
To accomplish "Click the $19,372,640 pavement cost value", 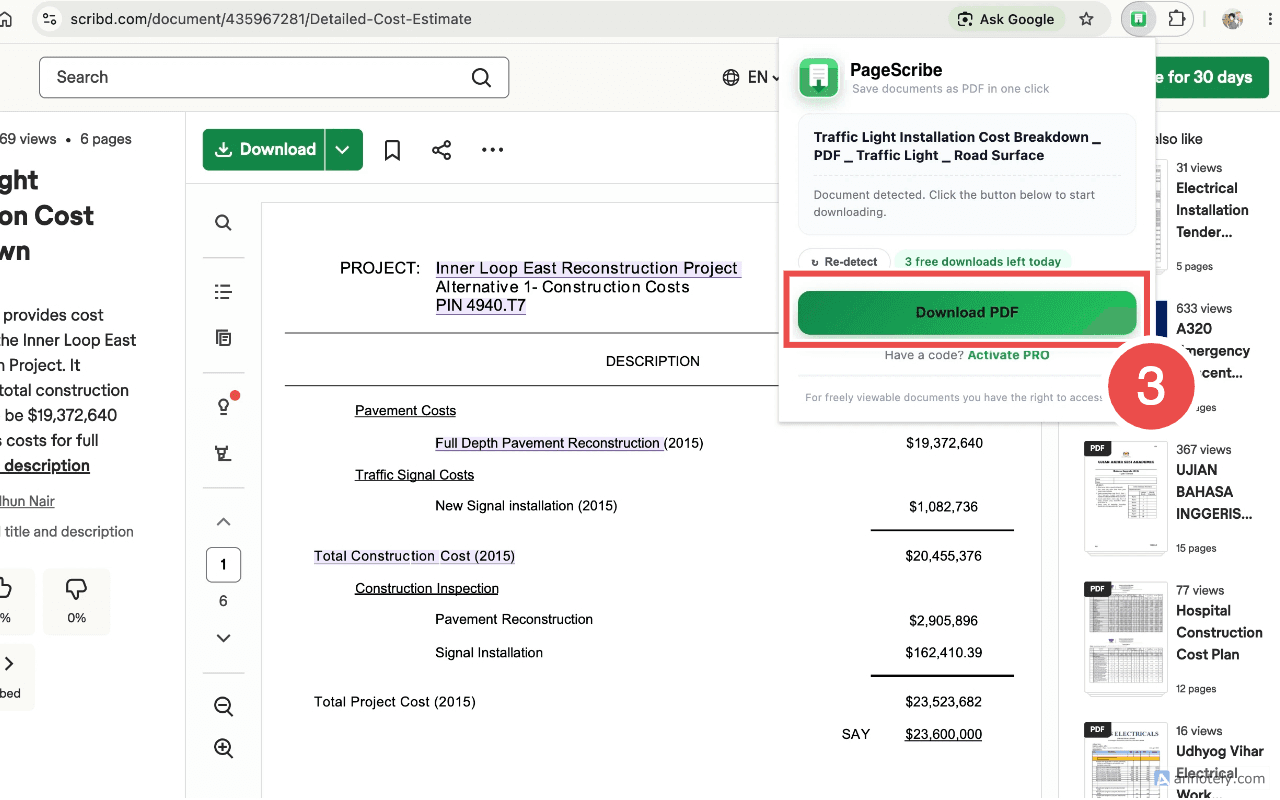I will 944,443.
